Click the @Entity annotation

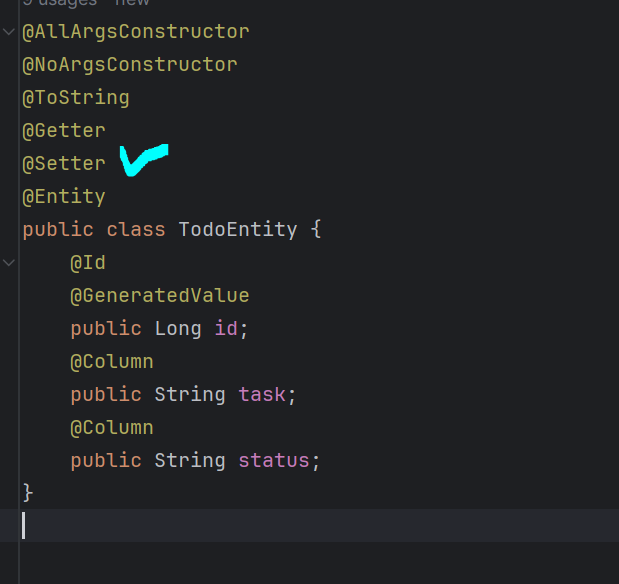point(64,196)
